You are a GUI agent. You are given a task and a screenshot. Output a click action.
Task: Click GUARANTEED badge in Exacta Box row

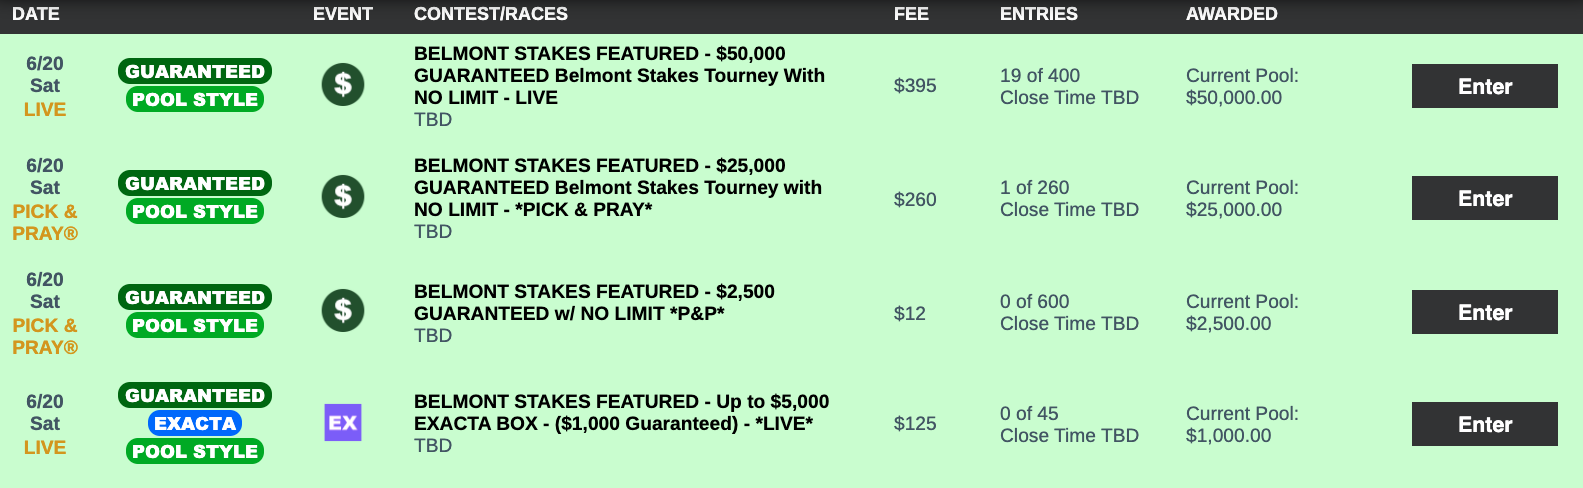(x=195, y=395)
